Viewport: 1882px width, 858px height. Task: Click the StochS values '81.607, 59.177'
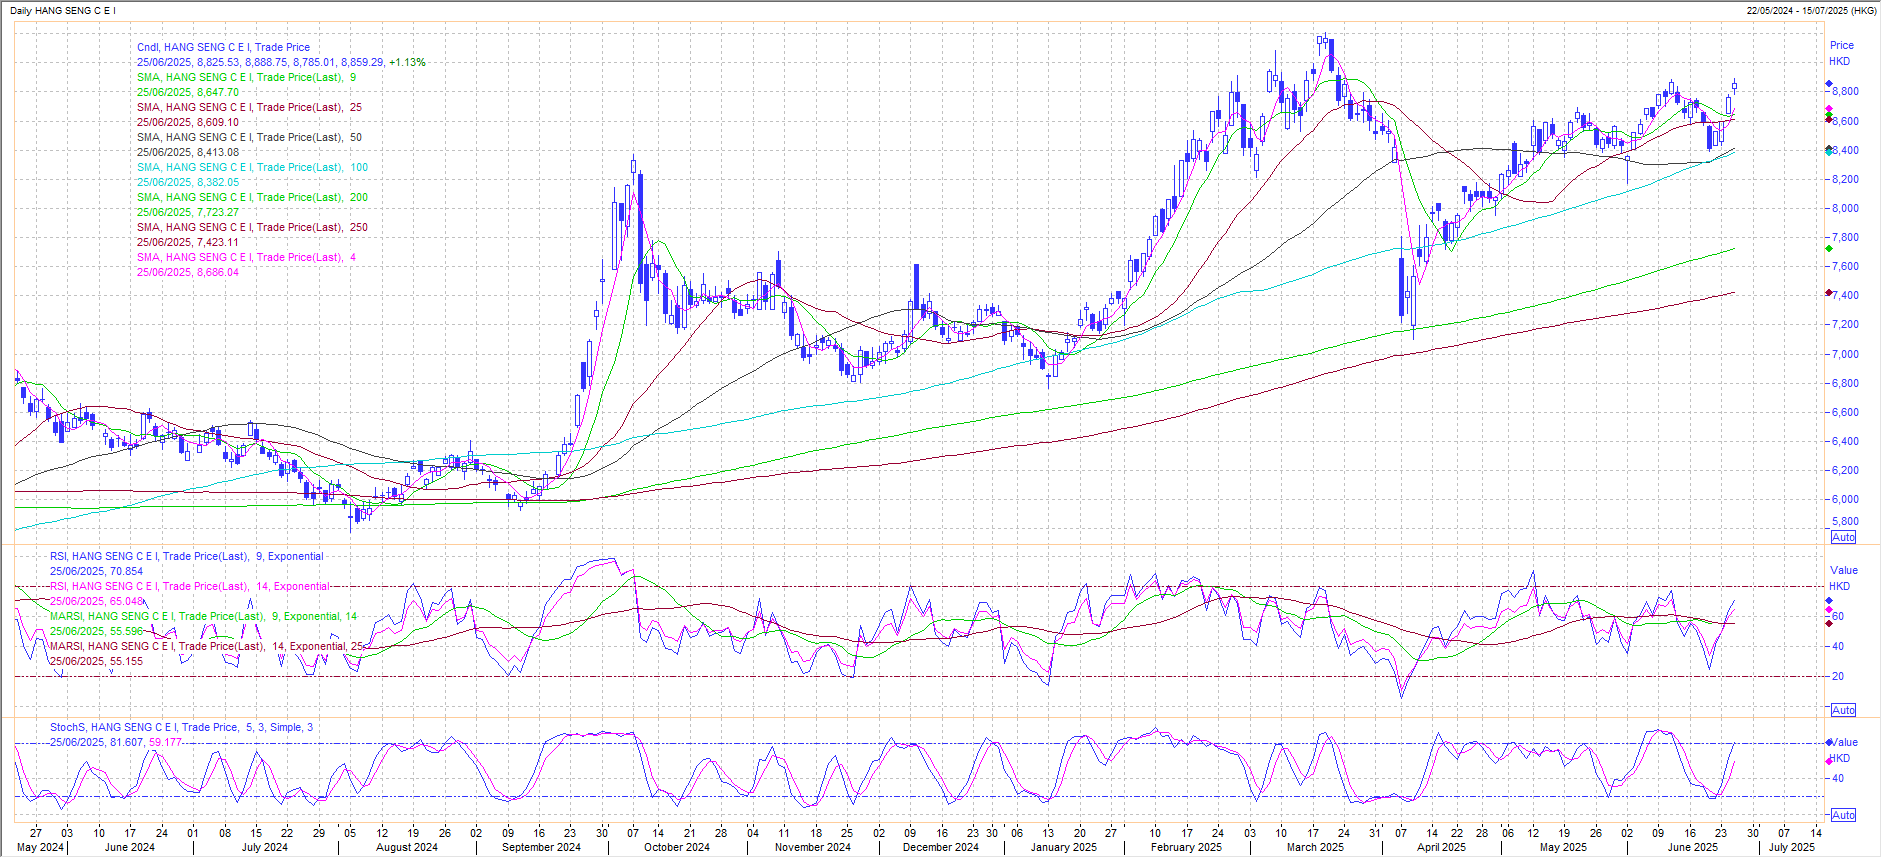[144, 742]
